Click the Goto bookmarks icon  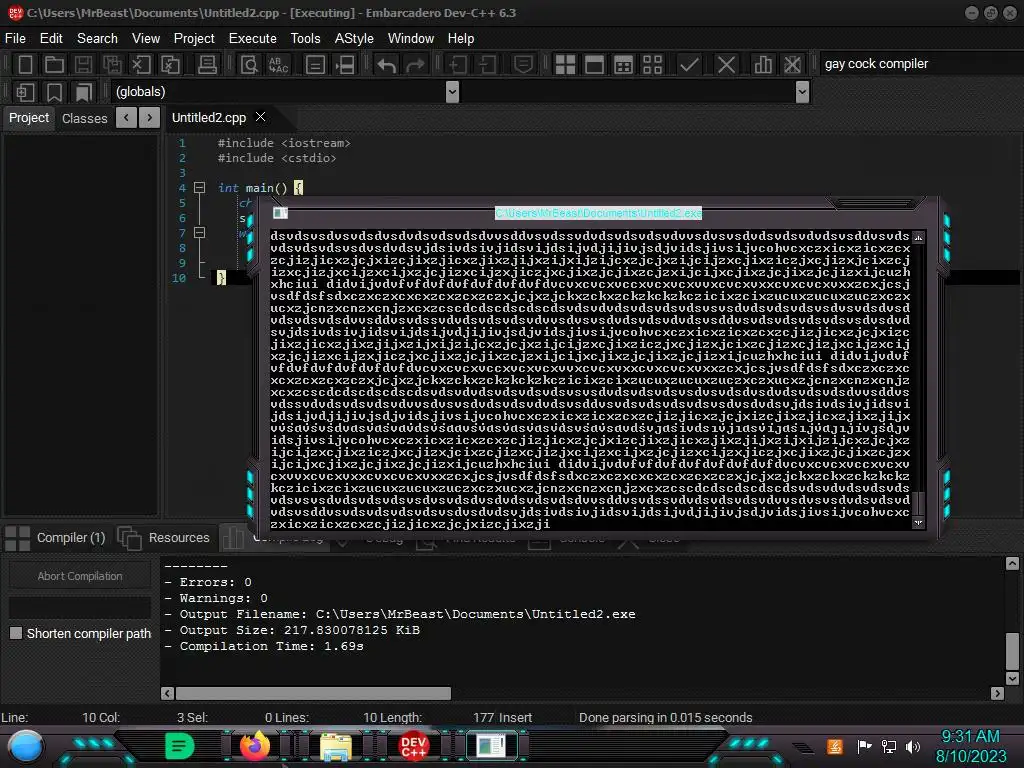(x=83, y=92)
